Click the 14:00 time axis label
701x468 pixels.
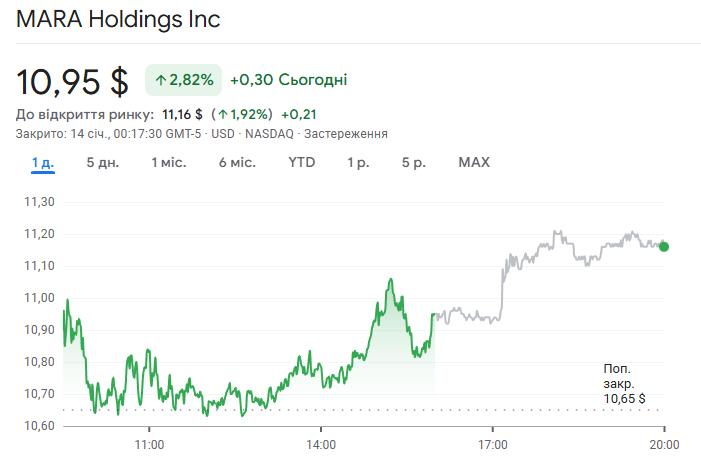click(321, 443)
